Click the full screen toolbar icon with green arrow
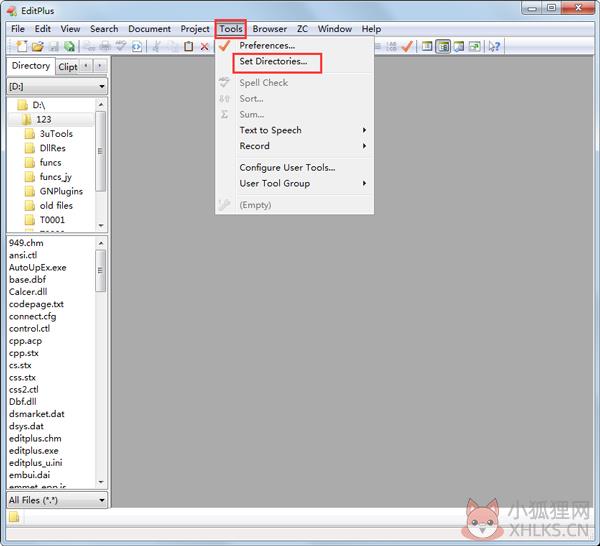 pyautogui.click(x=474, y=47)
